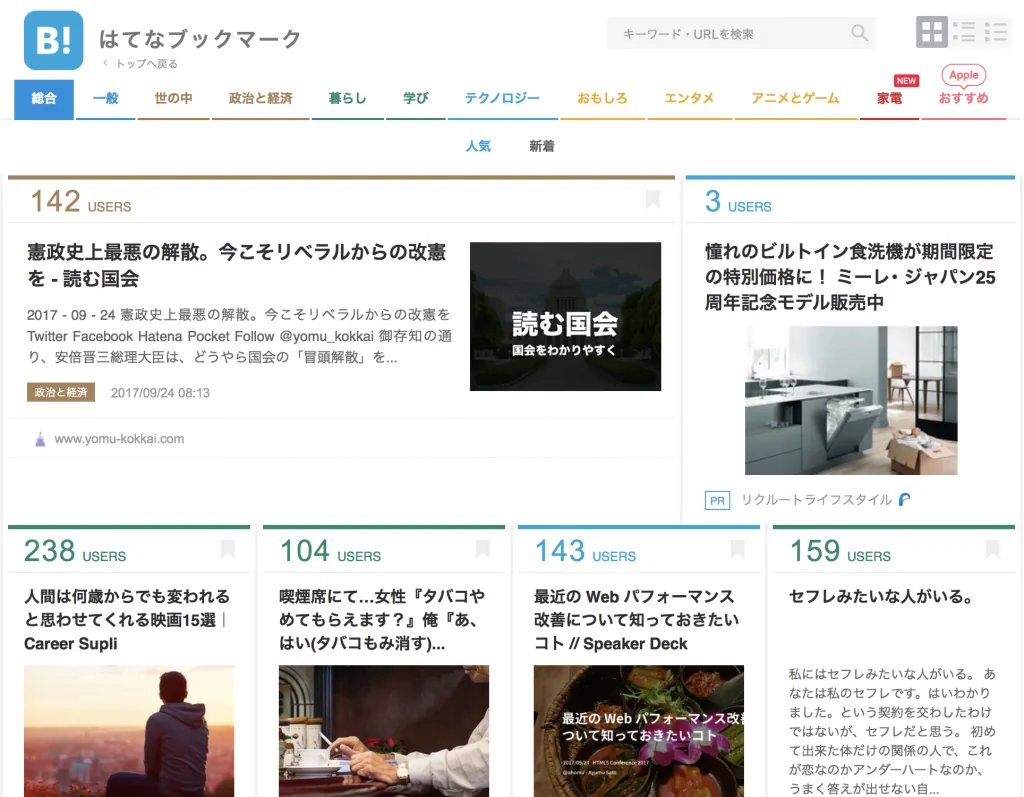Click the 143 USERS count
1024x797 pixels.
(585, 551)
